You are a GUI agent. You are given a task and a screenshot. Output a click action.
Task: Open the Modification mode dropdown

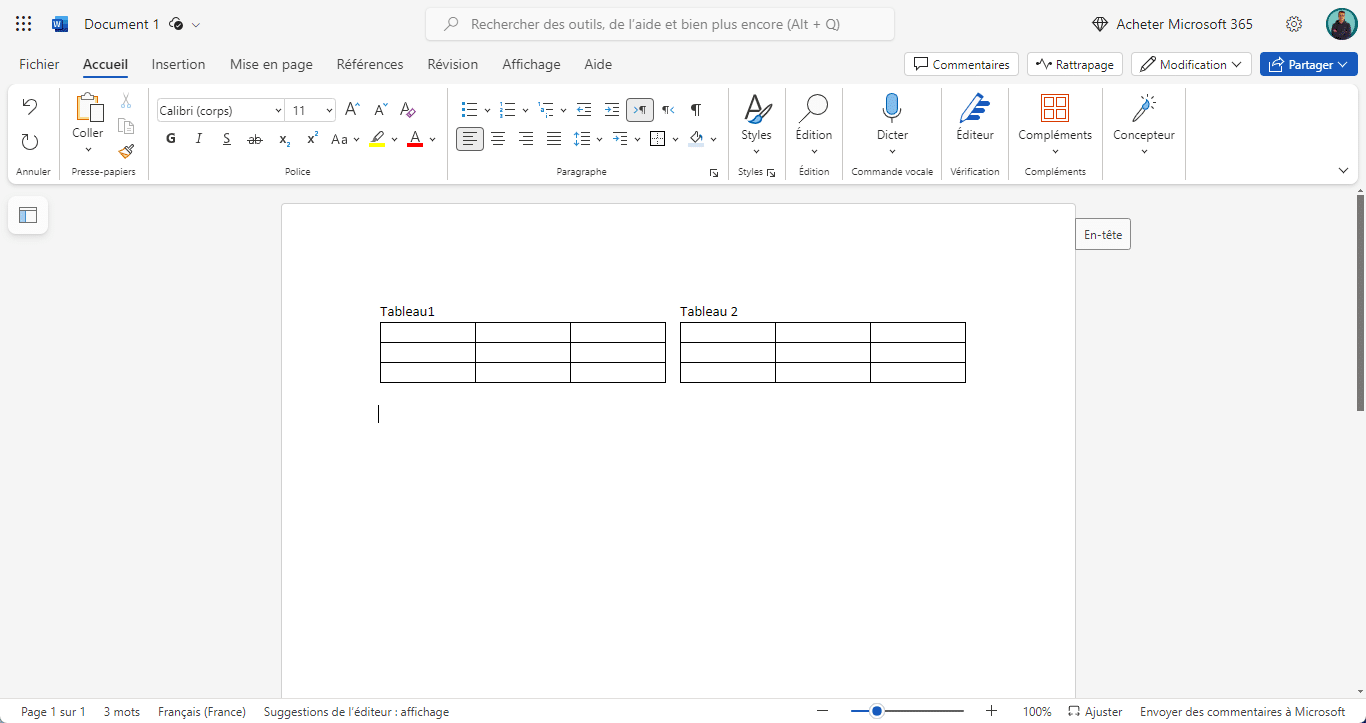point(1191,64)
